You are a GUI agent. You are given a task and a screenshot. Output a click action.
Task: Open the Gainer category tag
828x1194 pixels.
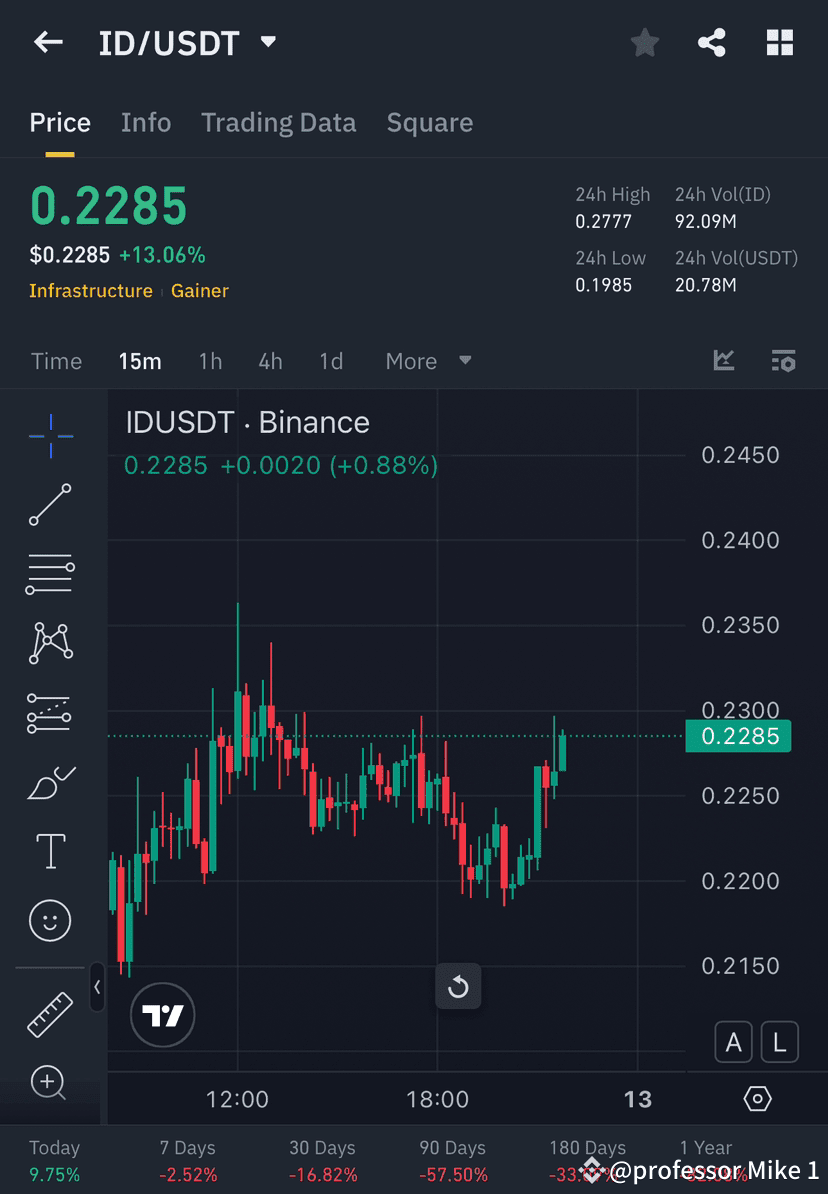tap(199, 291)
